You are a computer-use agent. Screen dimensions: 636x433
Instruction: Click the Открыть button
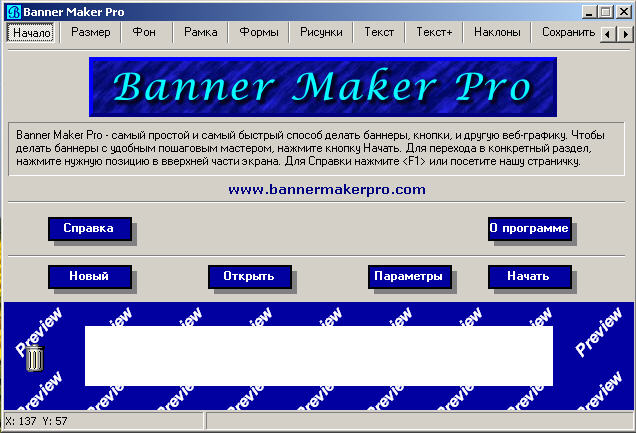coord(250,277)
